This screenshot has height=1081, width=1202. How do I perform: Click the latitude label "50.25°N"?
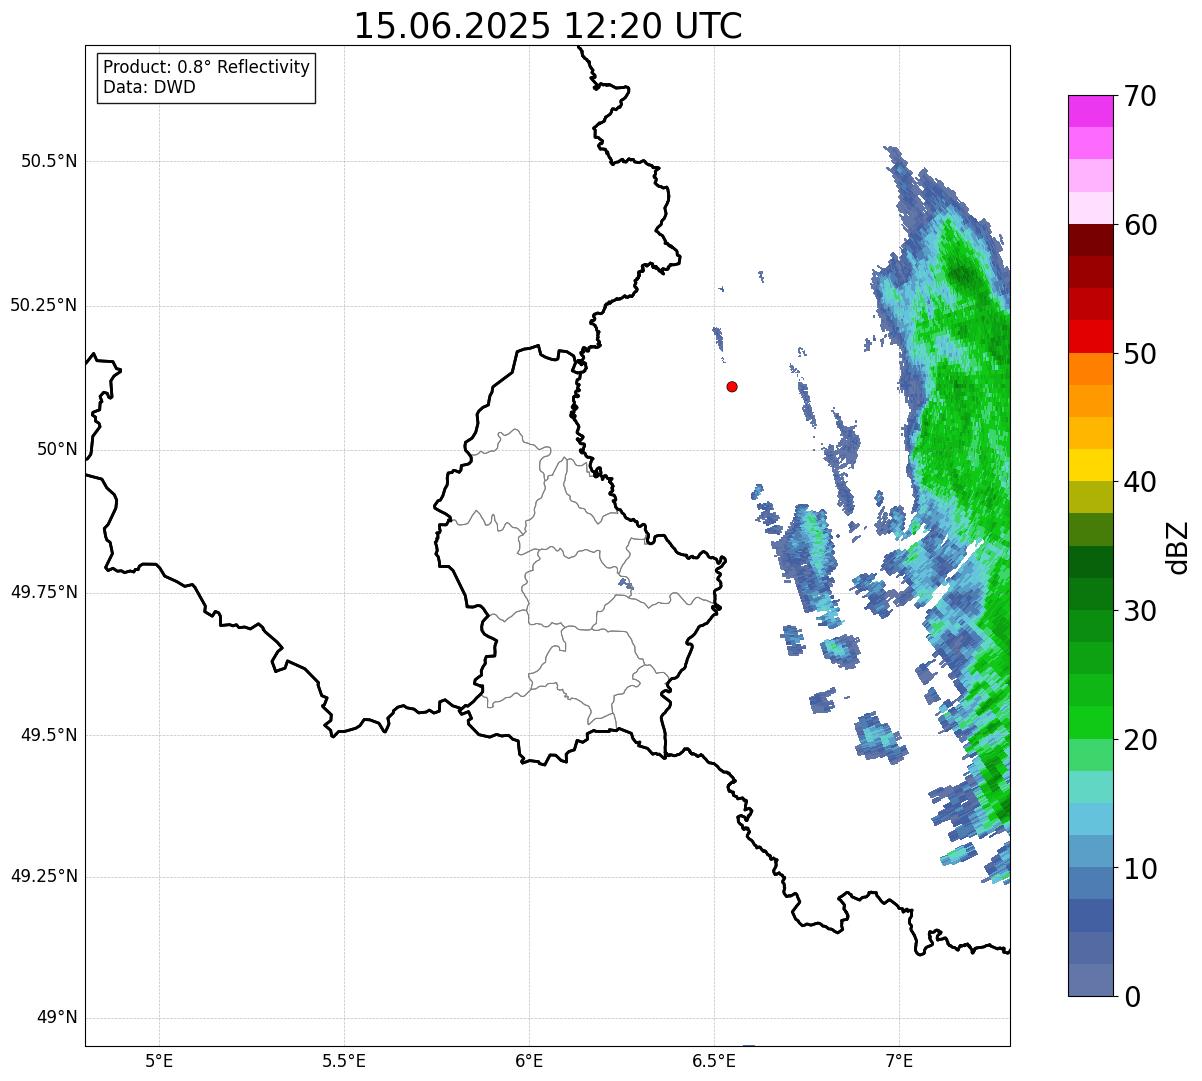pyautogui.click(x=44, y=305)
